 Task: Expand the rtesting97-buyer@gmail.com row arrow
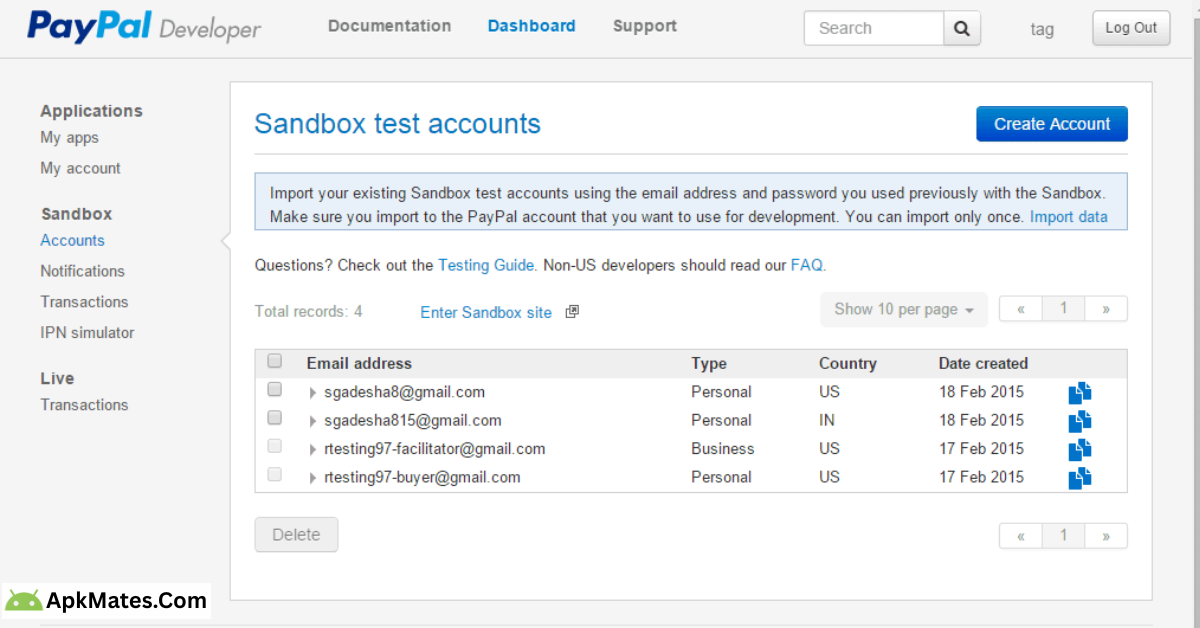313,478
